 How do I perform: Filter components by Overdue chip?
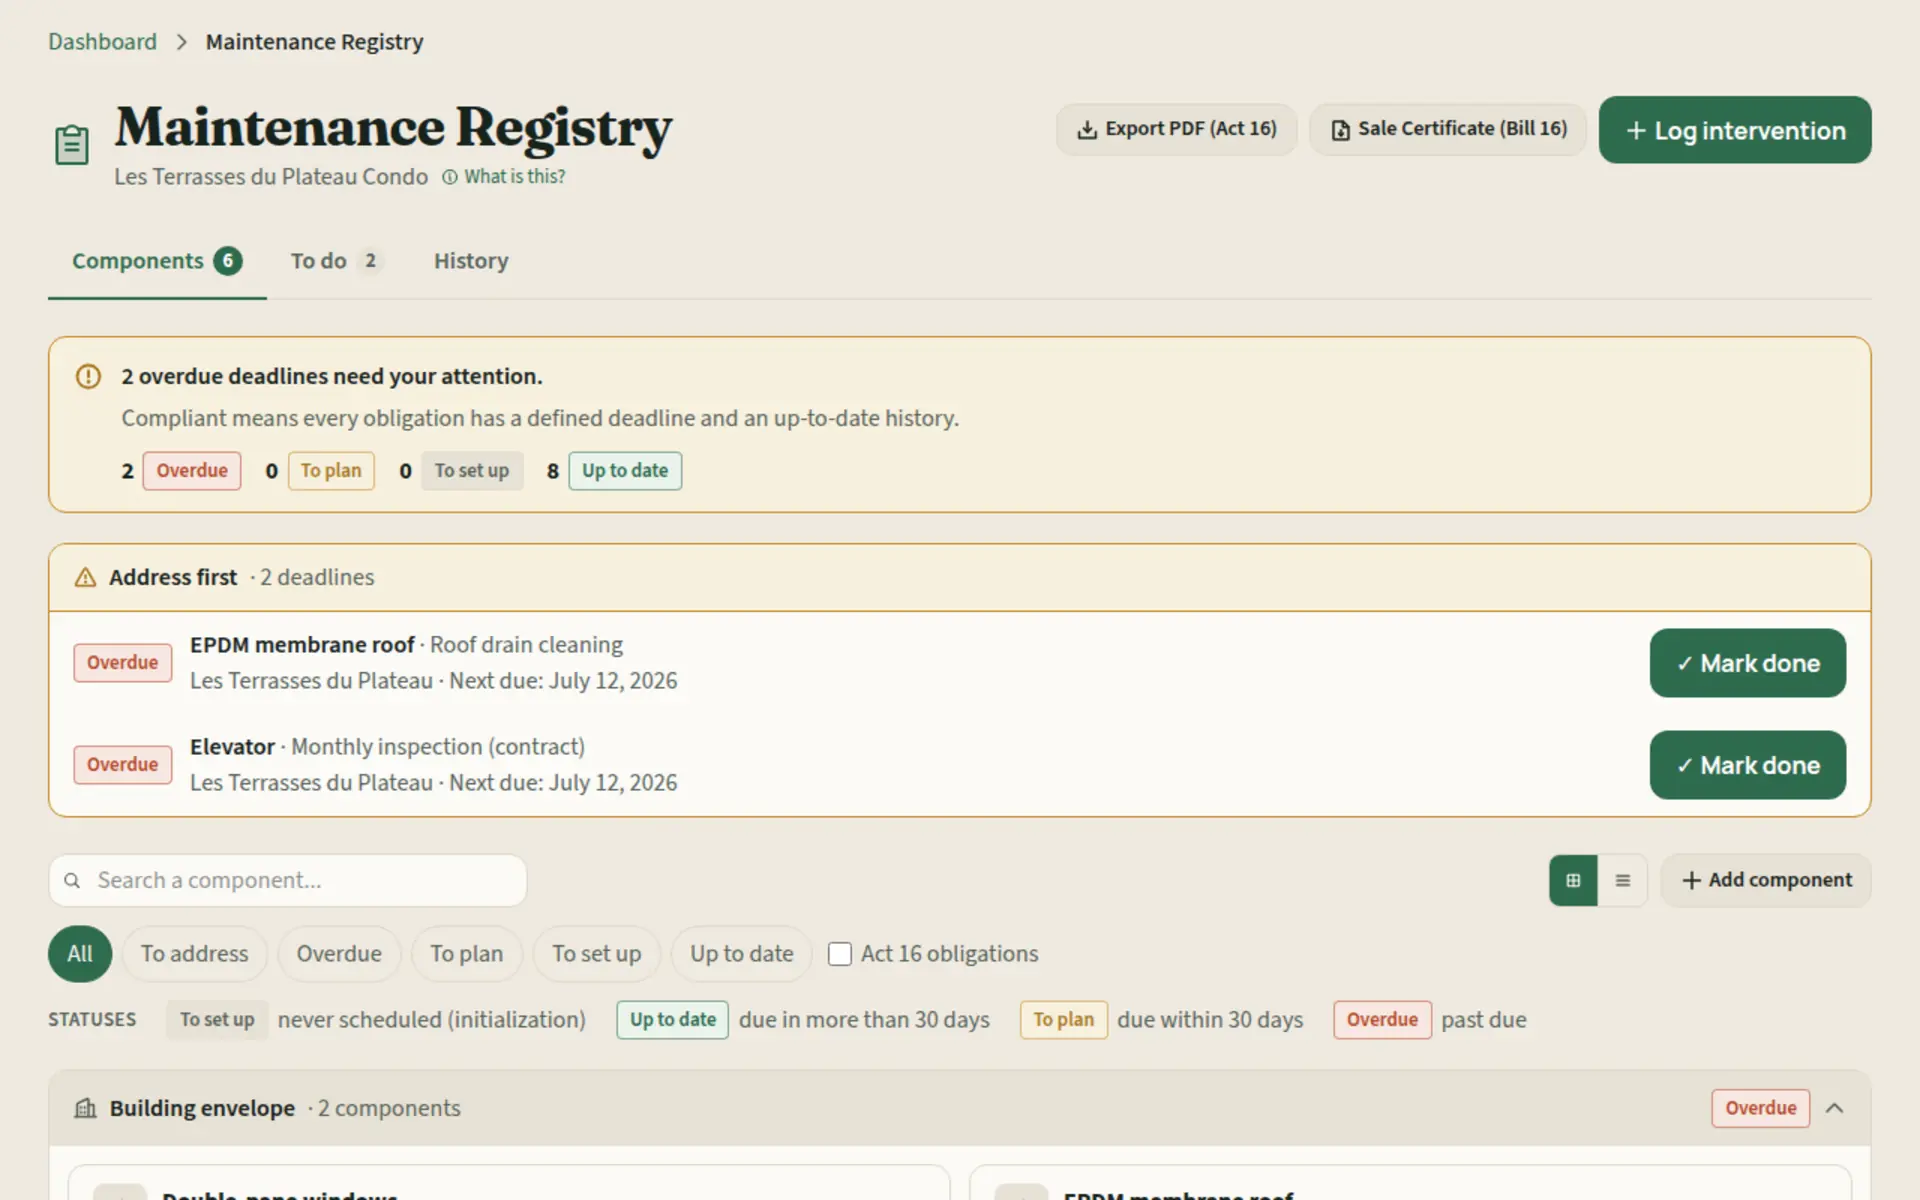[x=339, y=954]
